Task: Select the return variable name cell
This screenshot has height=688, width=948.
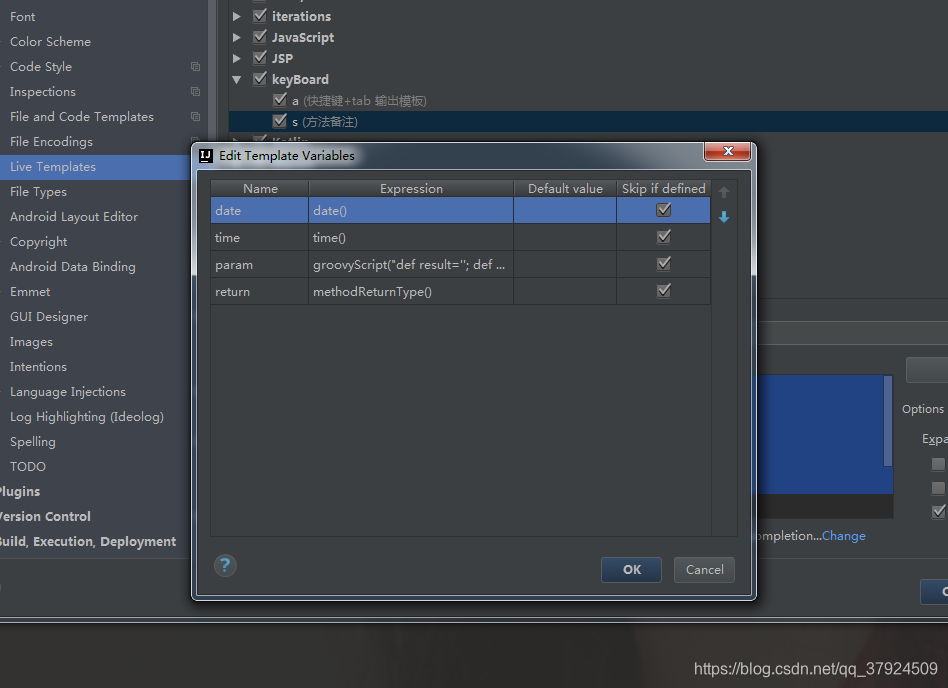Action: tap(260, 291)
